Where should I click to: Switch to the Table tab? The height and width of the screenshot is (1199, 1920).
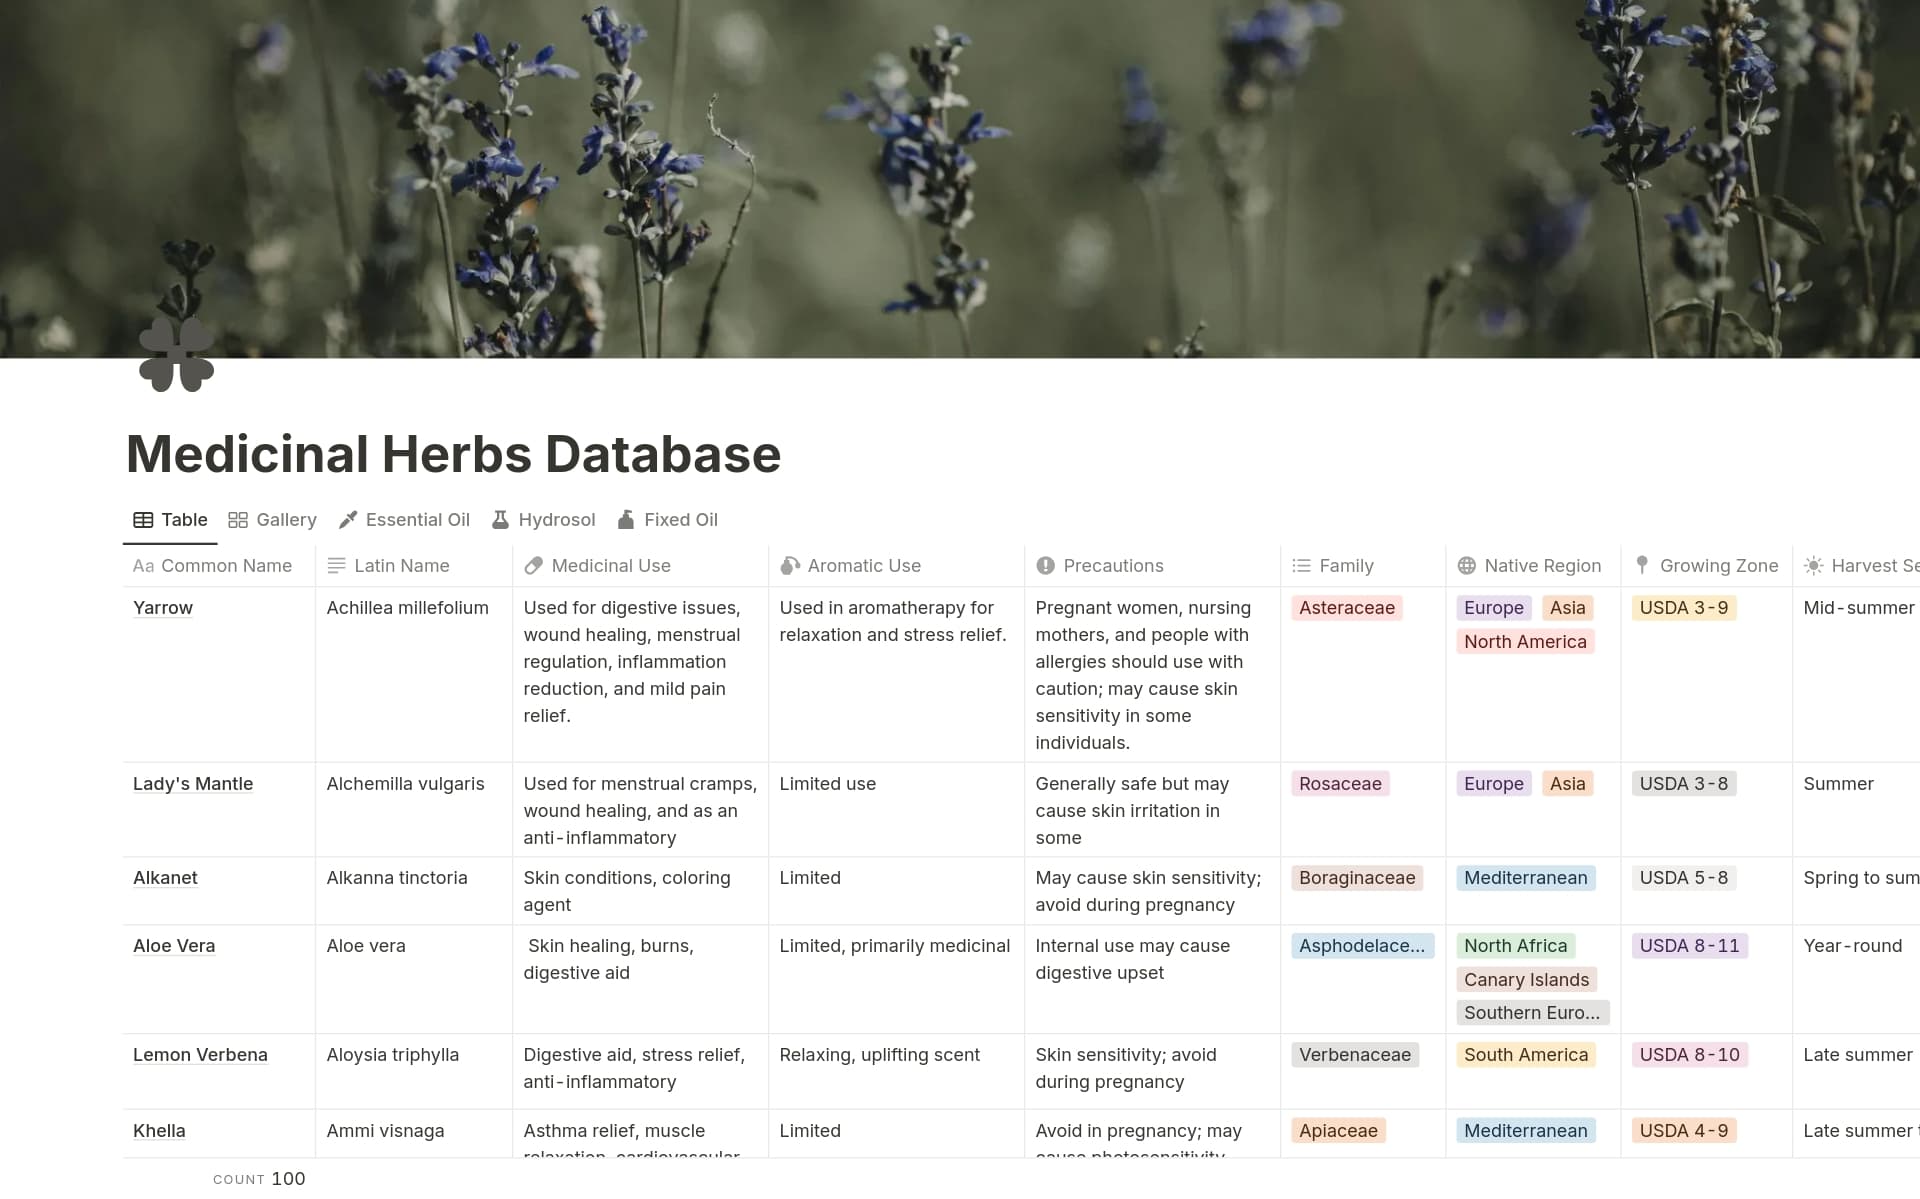(170, 520)
